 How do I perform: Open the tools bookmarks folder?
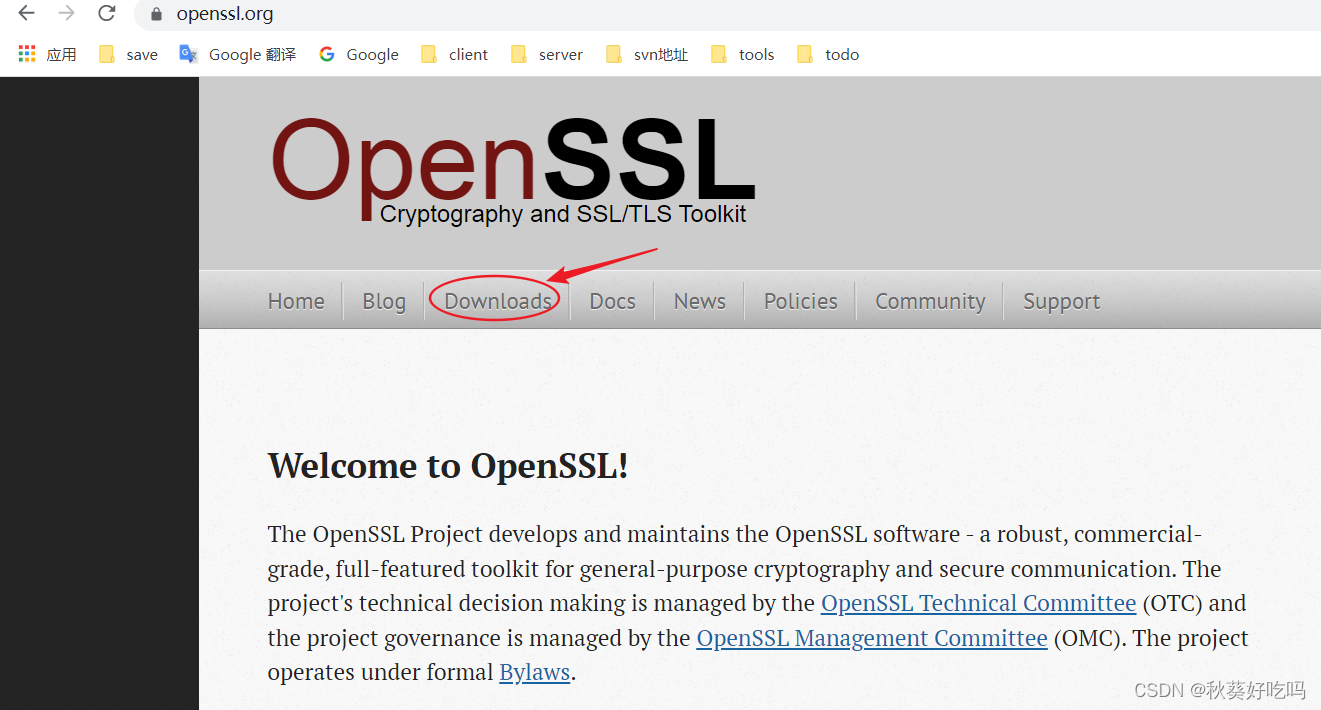coord(742,54)
